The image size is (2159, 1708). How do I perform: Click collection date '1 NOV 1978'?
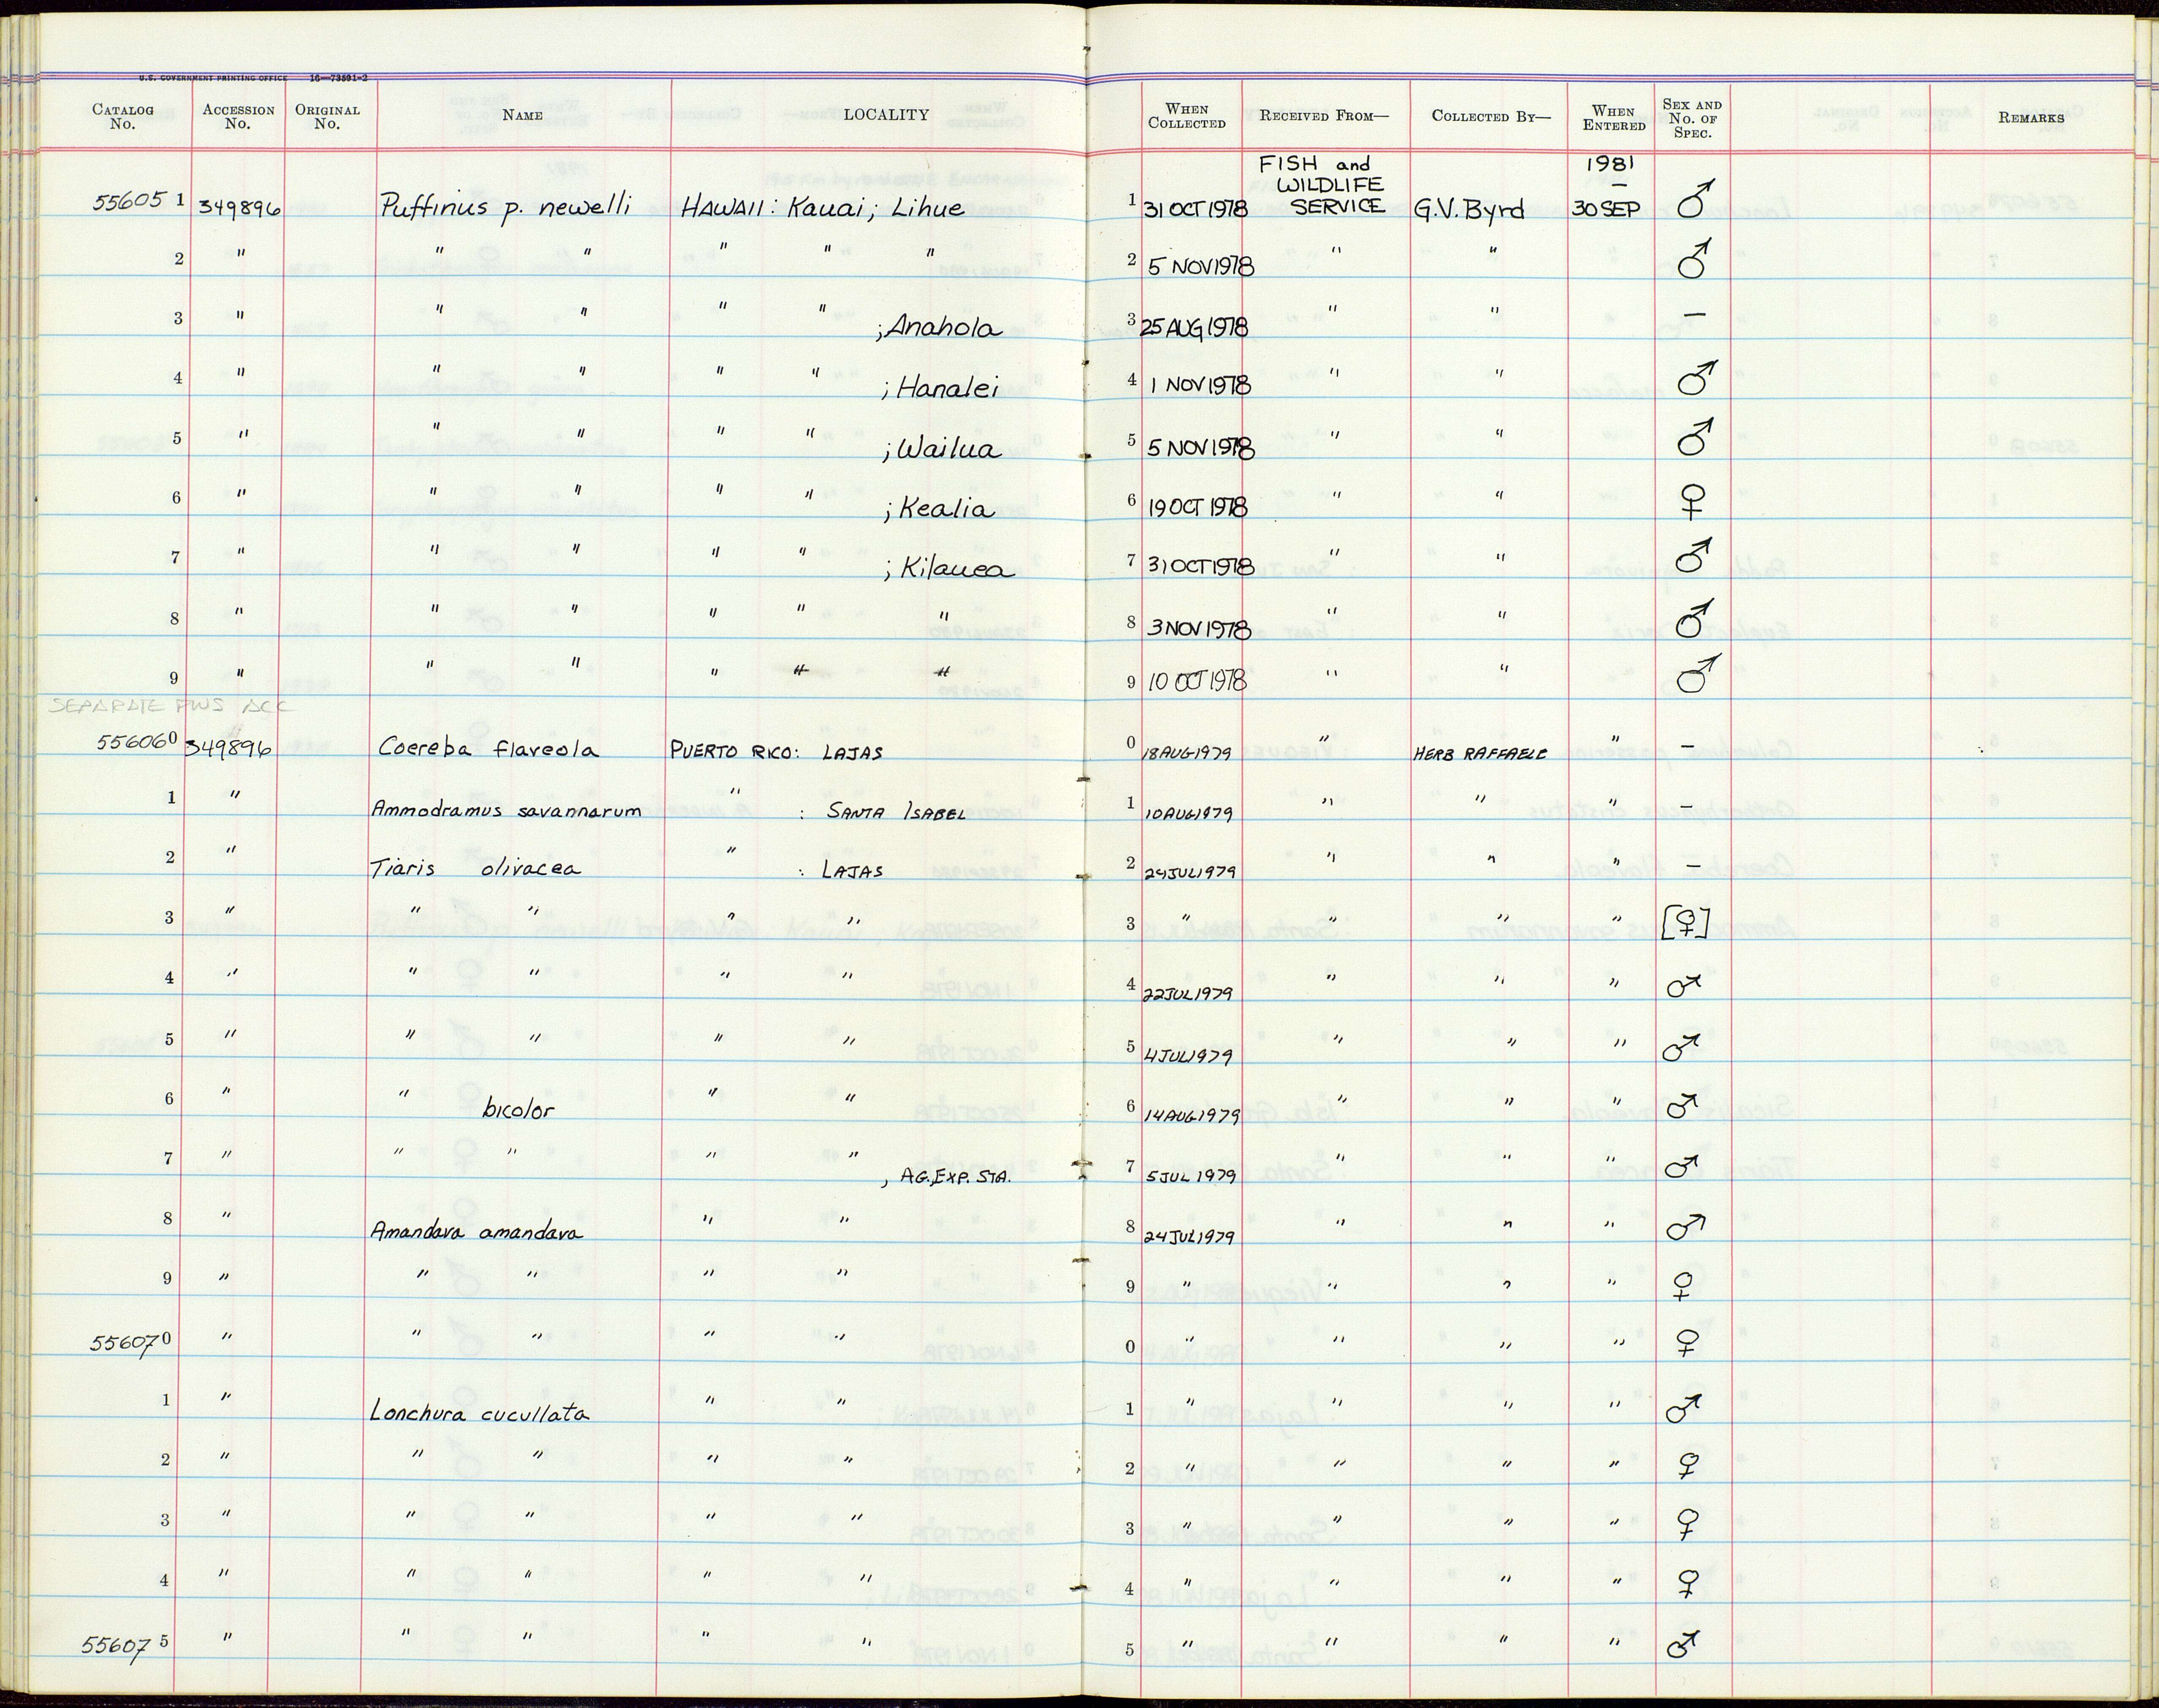[x=1199, y=386]
